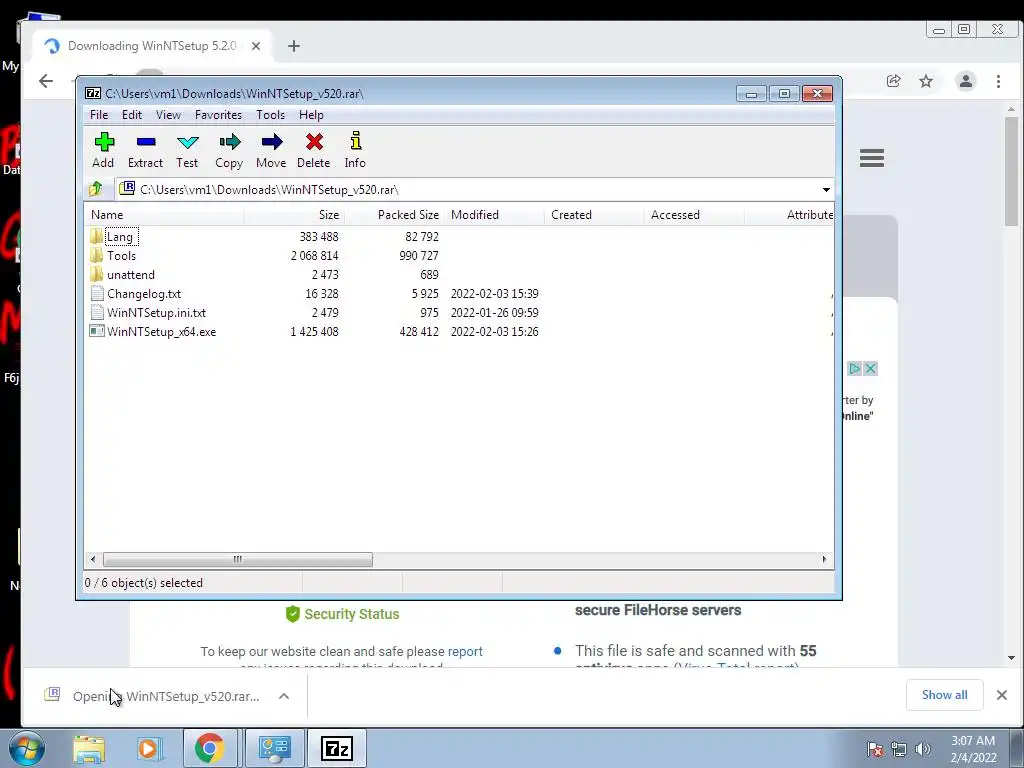Image resolution: width=1024 pixels, height=768 pixels.
Task: Click the Add toolbar icon in 7-Zip
Action: pyautogui.click(x=103, y=150)
